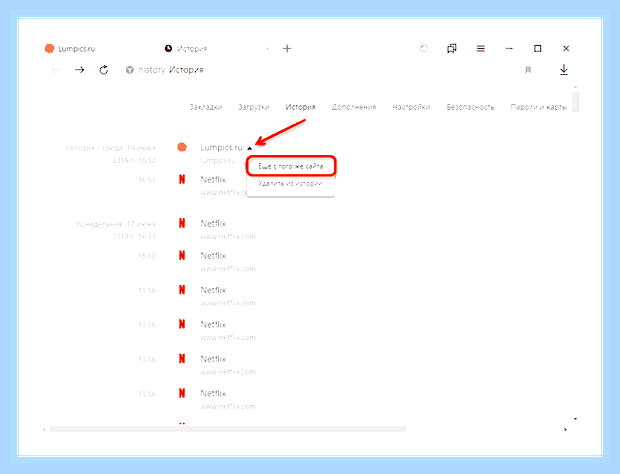Click the scroll right arrow at bottom

coord(565,429)
